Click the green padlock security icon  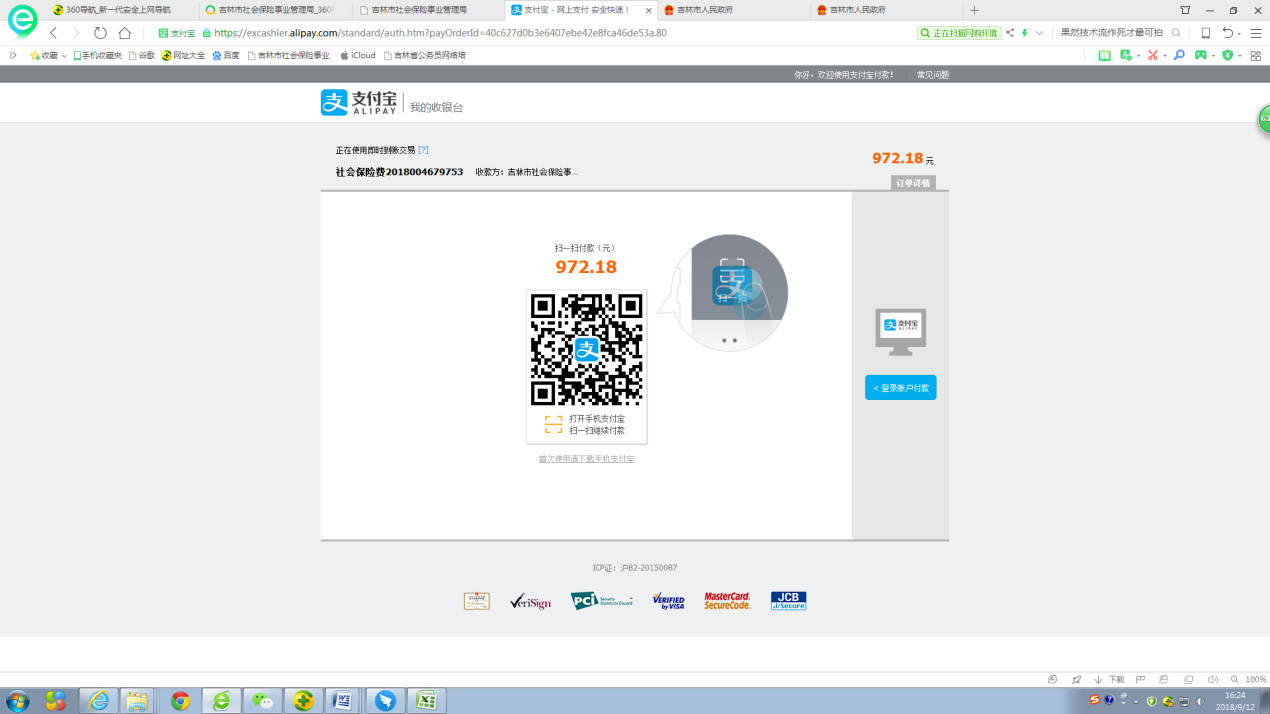click(x=207, y=33)
